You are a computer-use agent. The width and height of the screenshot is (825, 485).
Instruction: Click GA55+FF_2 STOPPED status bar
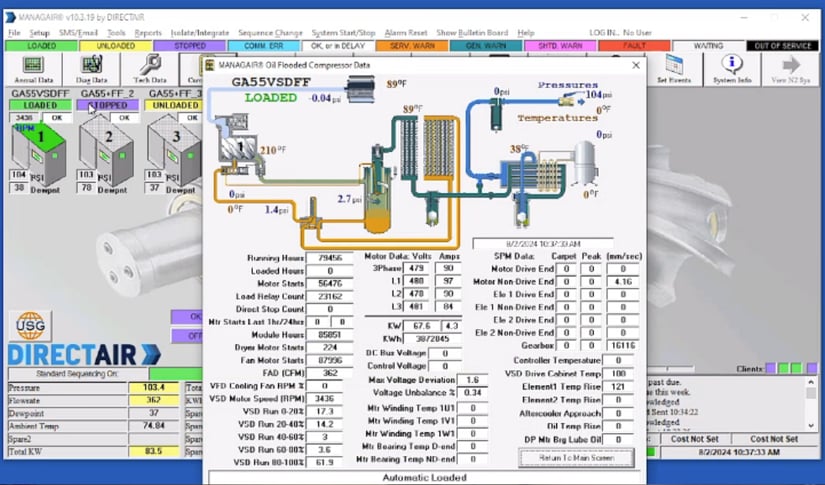(x=108, y=105)
